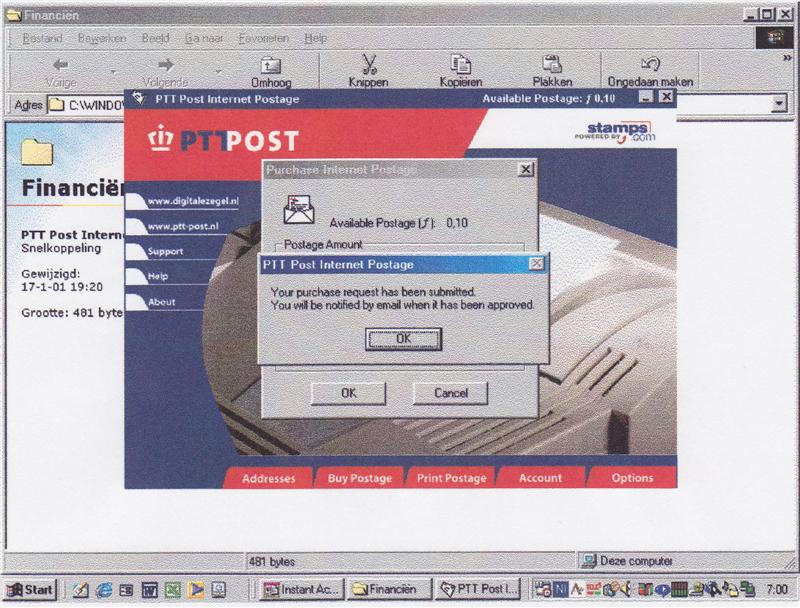Switch to Instant Ac... taskbar button

(x=301, y=590)
